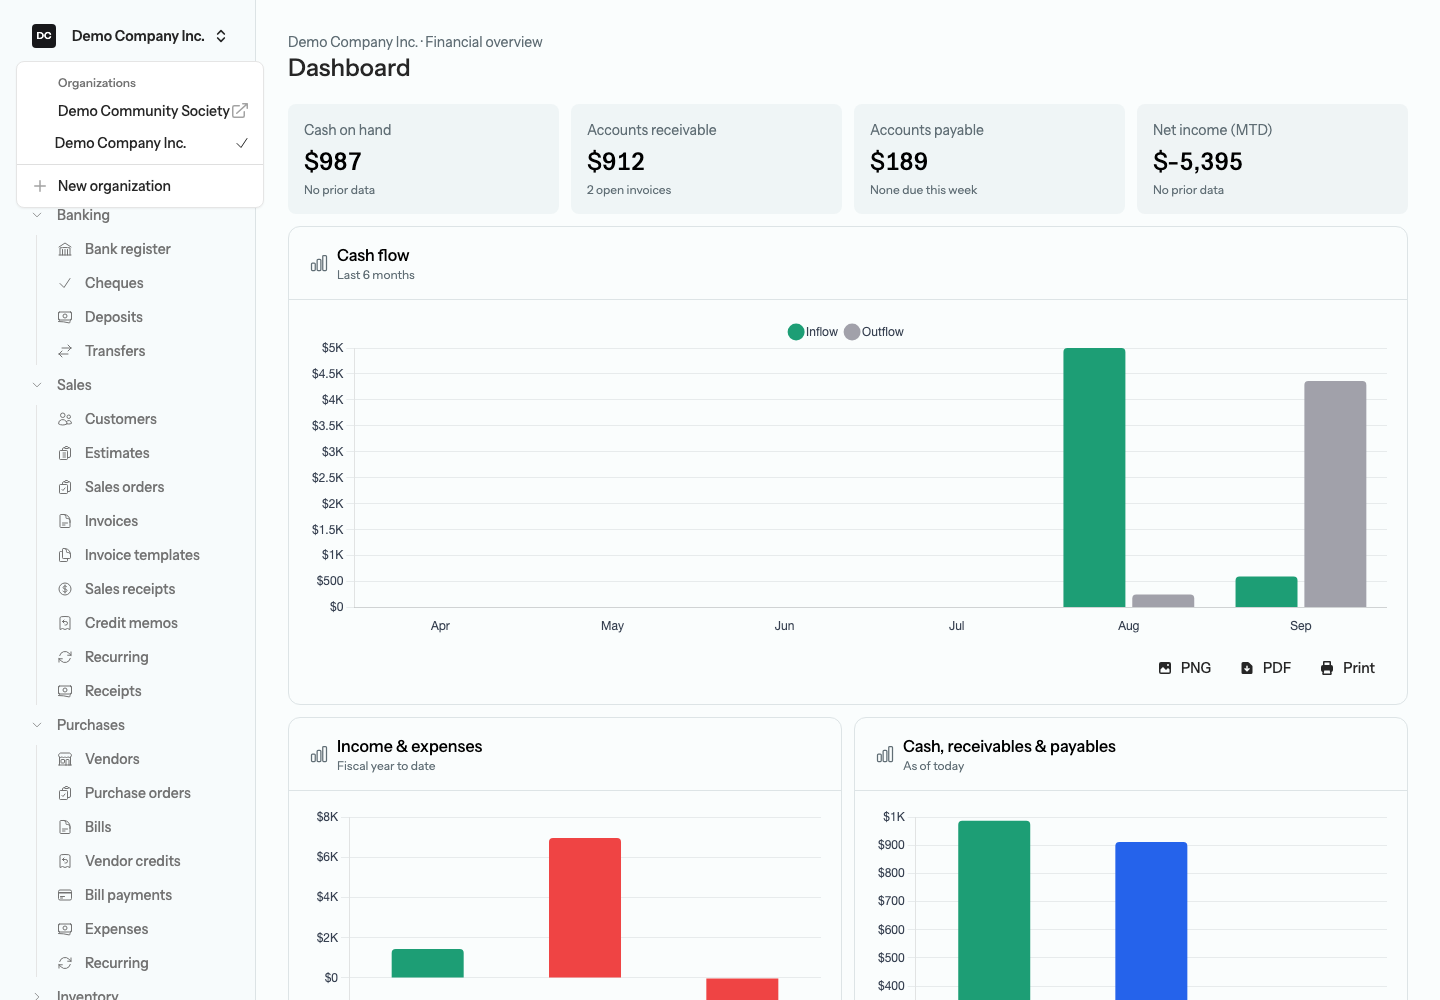Screen dimensions: 1440x1000
Task: Click the plus icon beside New organization
Action: pyautogui.click(x=40, y=186)
